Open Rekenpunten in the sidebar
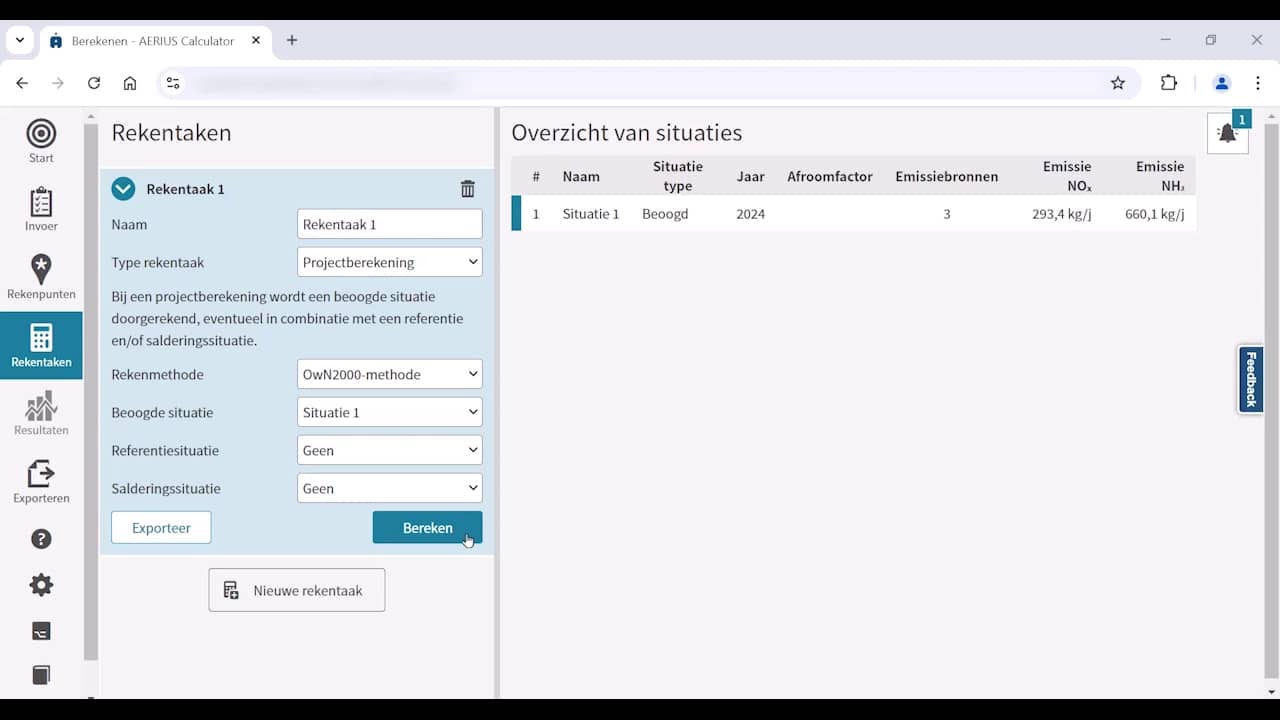The width and height of the screenshot is (1280, 720). pyautogui.click(x=41, y=277)
